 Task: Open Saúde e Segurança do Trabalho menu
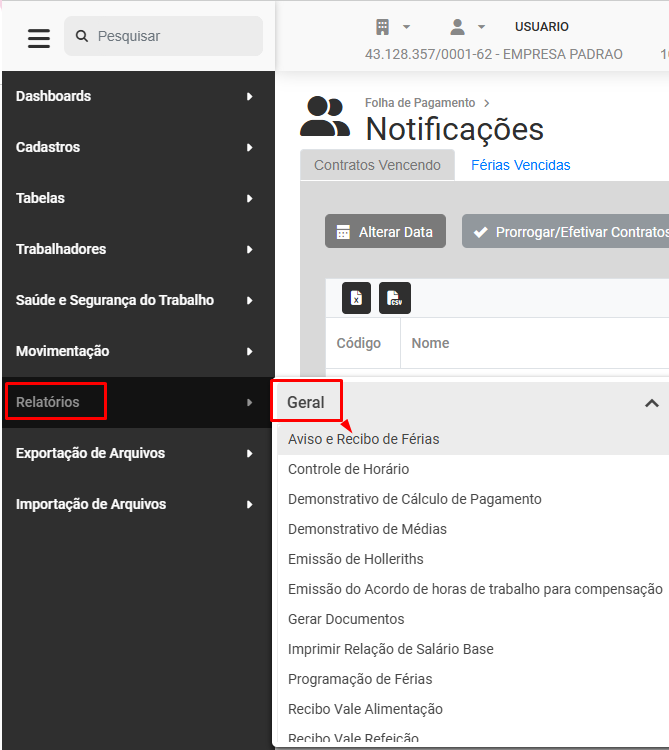point(138,300)
